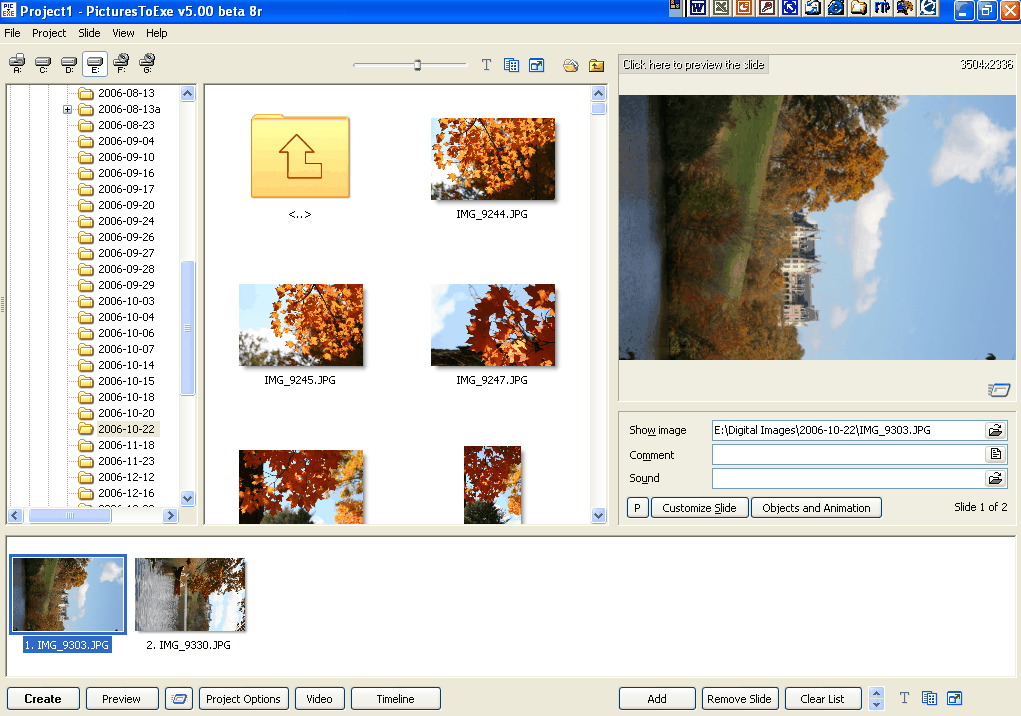Open Objects and Animation editor
The height and width of the screenshot is (716, 1021).
pos(817,508)
